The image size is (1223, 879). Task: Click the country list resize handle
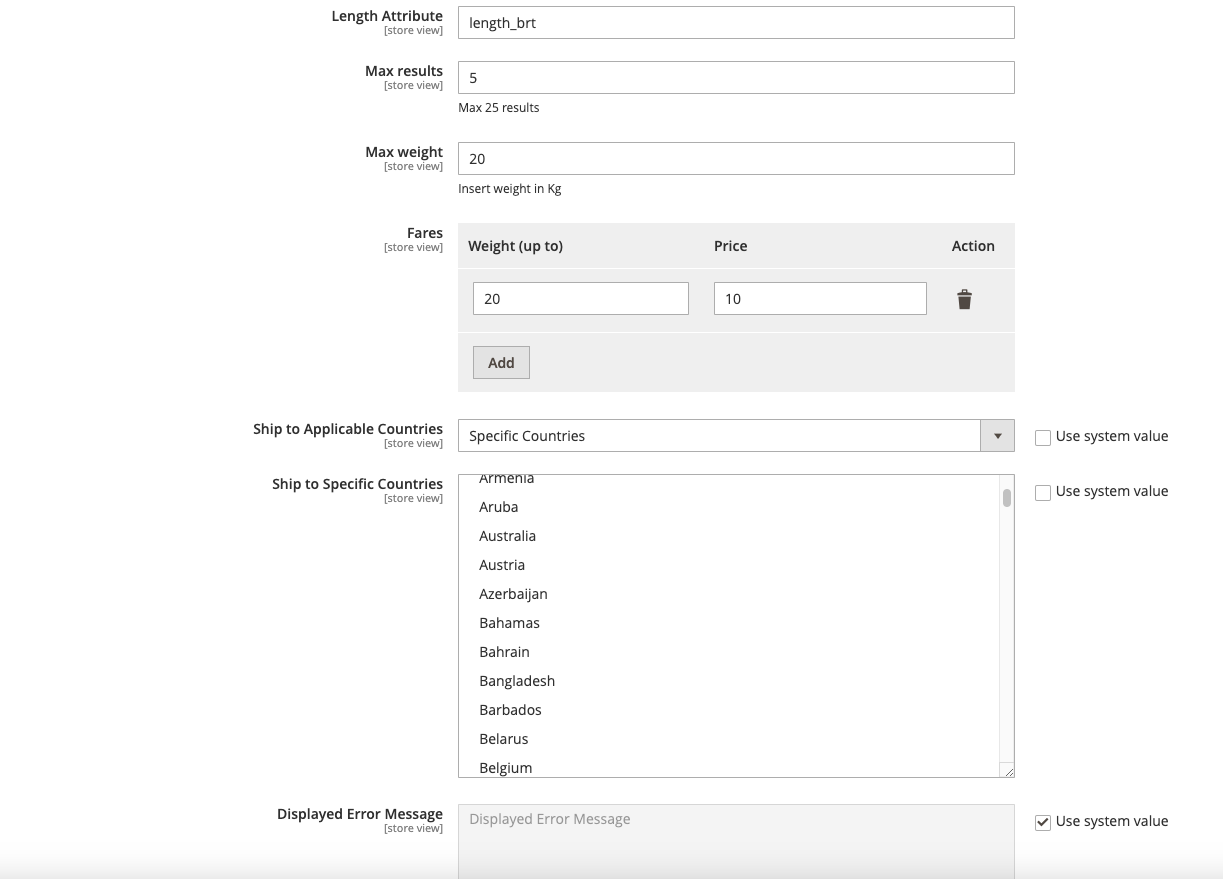click(x=1008, y=771)
